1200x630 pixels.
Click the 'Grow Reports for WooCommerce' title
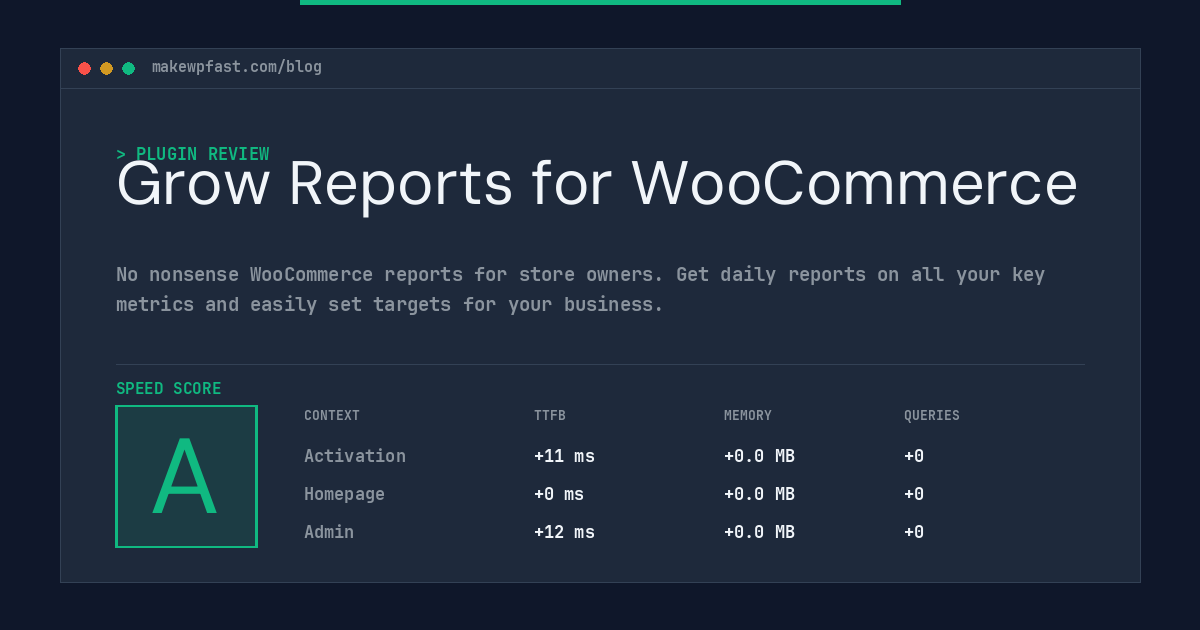tap(597, 185)
